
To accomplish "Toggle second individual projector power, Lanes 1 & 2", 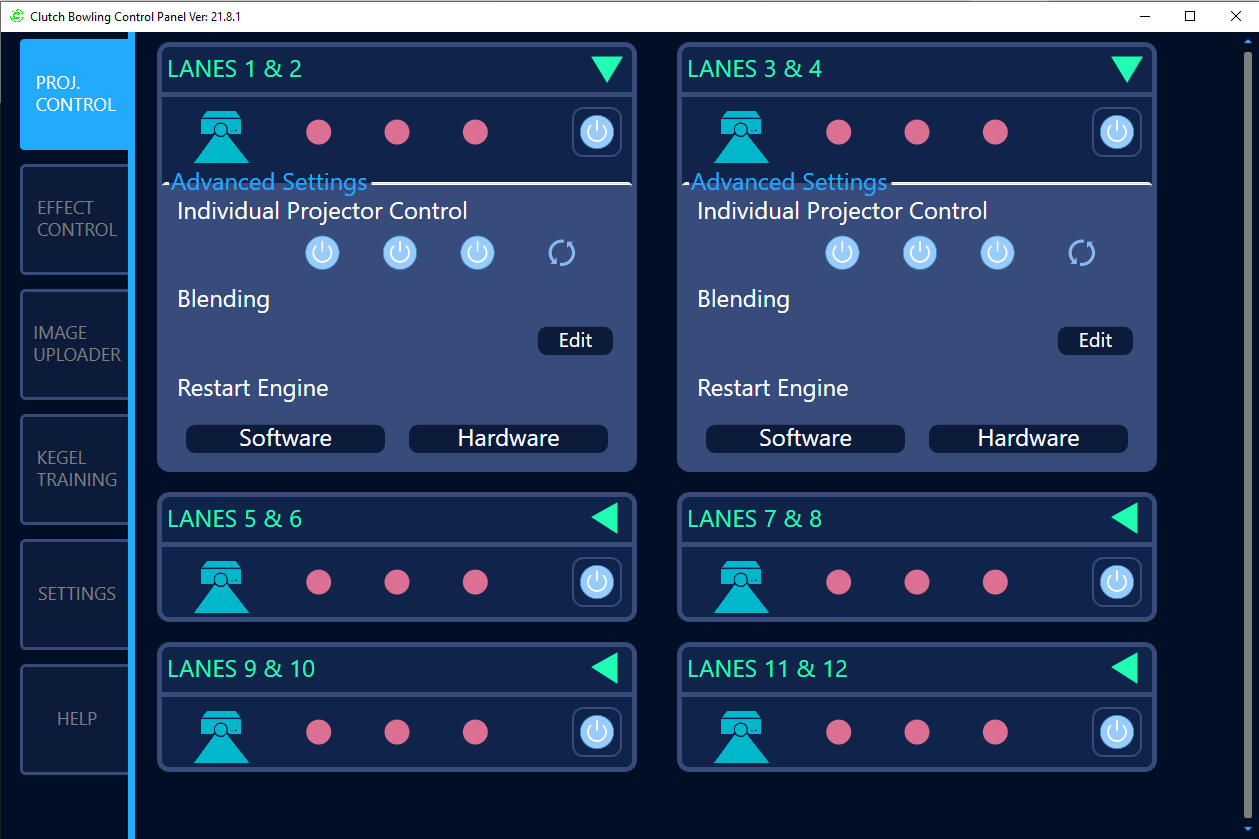I will [x=400, y=253].
